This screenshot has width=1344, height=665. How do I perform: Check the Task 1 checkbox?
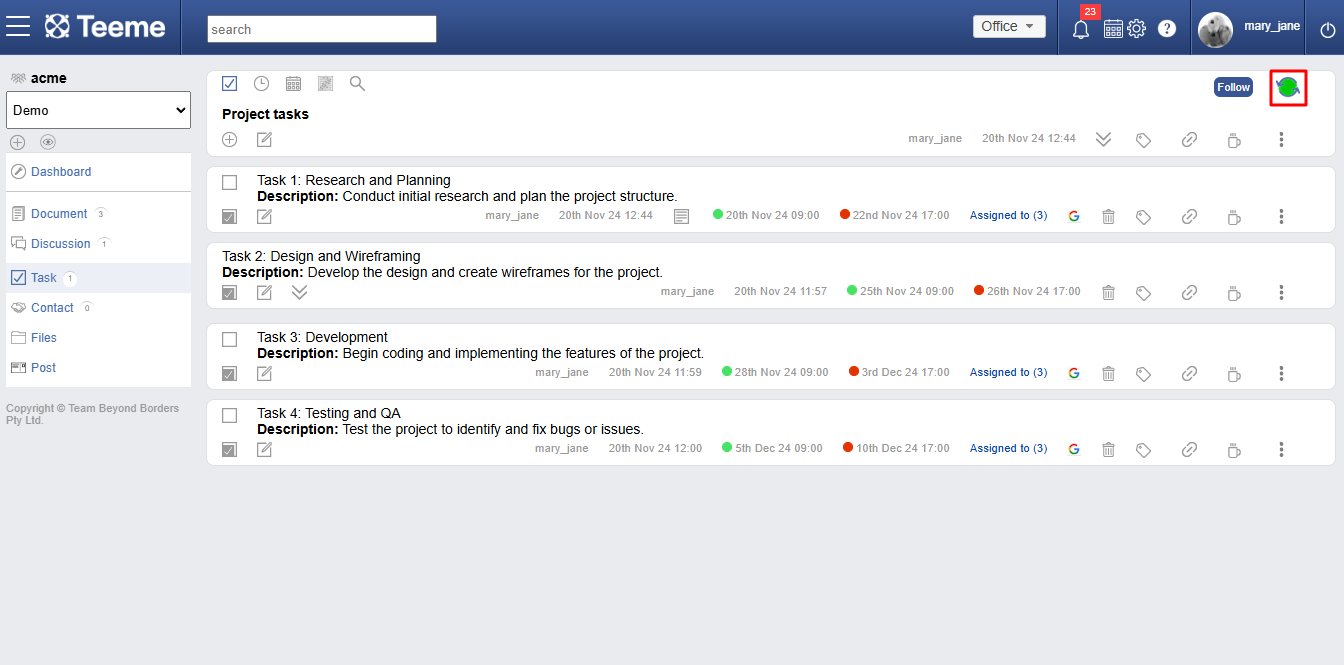point(230,183)
